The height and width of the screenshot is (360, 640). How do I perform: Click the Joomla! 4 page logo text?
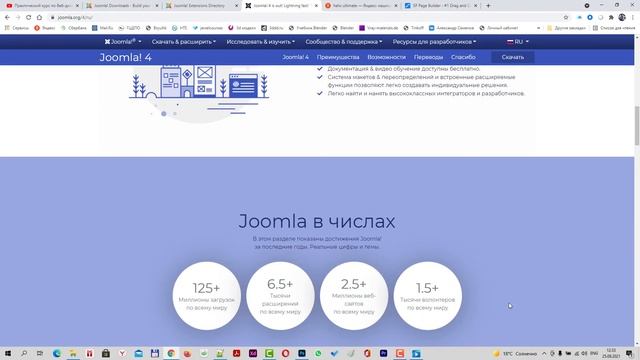pos(126,57)
